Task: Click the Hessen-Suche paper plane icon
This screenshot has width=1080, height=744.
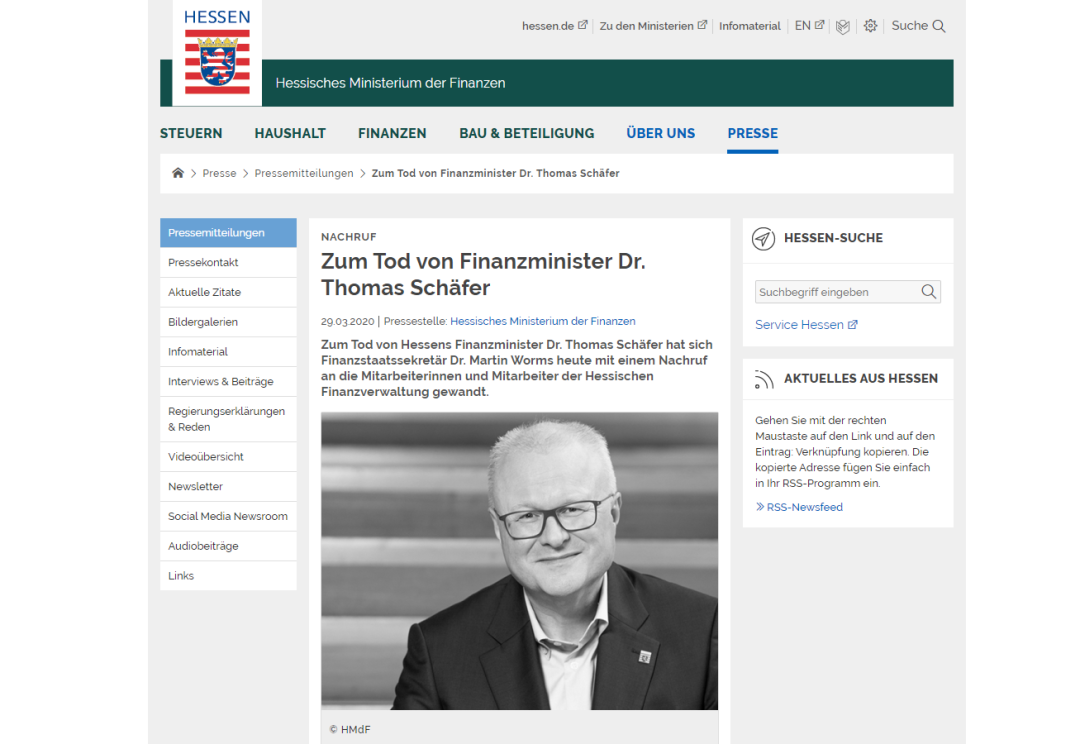Action: [763, 238]
